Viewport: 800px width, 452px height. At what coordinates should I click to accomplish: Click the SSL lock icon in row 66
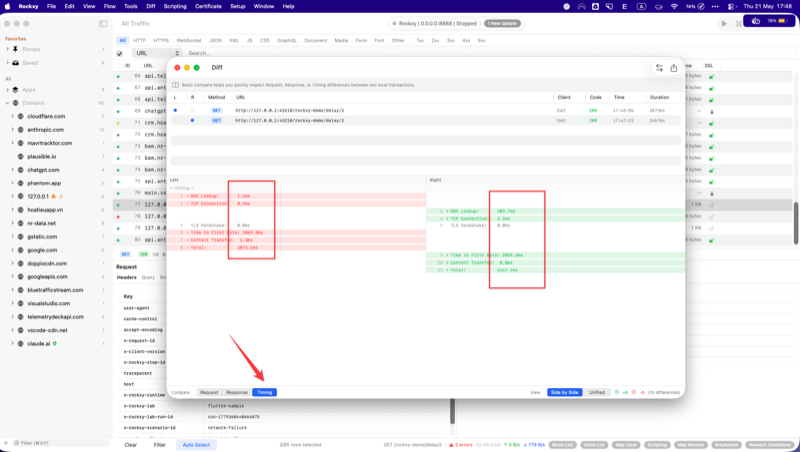(712, 77)
